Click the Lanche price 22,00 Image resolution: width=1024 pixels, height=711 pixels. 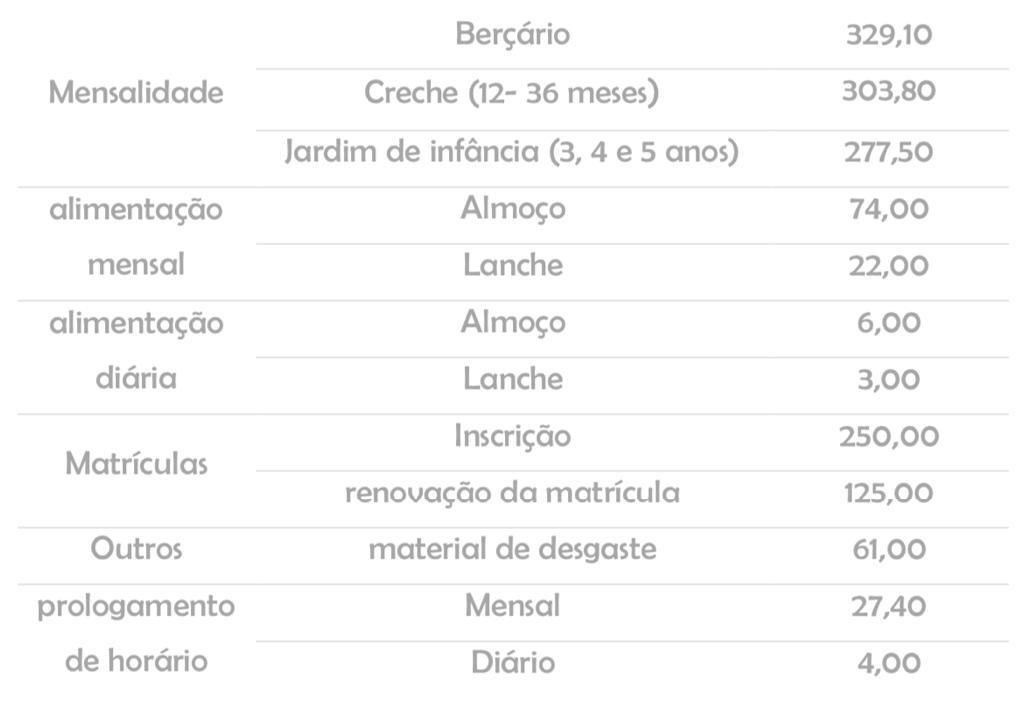tap(888, 266)
